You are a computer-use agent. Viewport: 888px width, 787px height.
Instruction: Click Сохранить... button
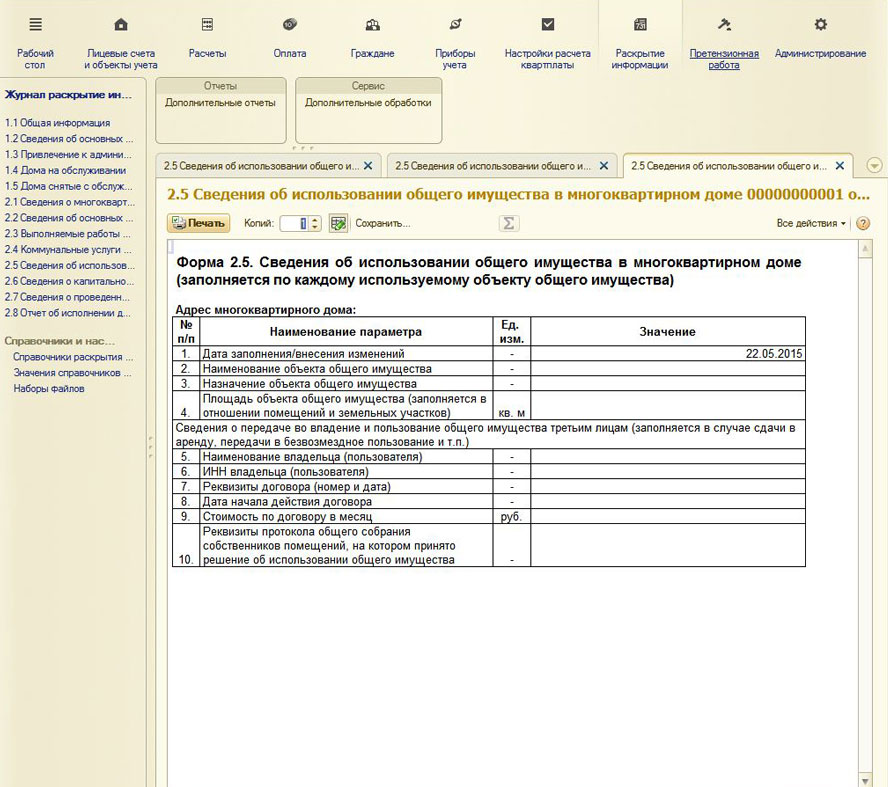pyautogui.click(x=382, y=223)
